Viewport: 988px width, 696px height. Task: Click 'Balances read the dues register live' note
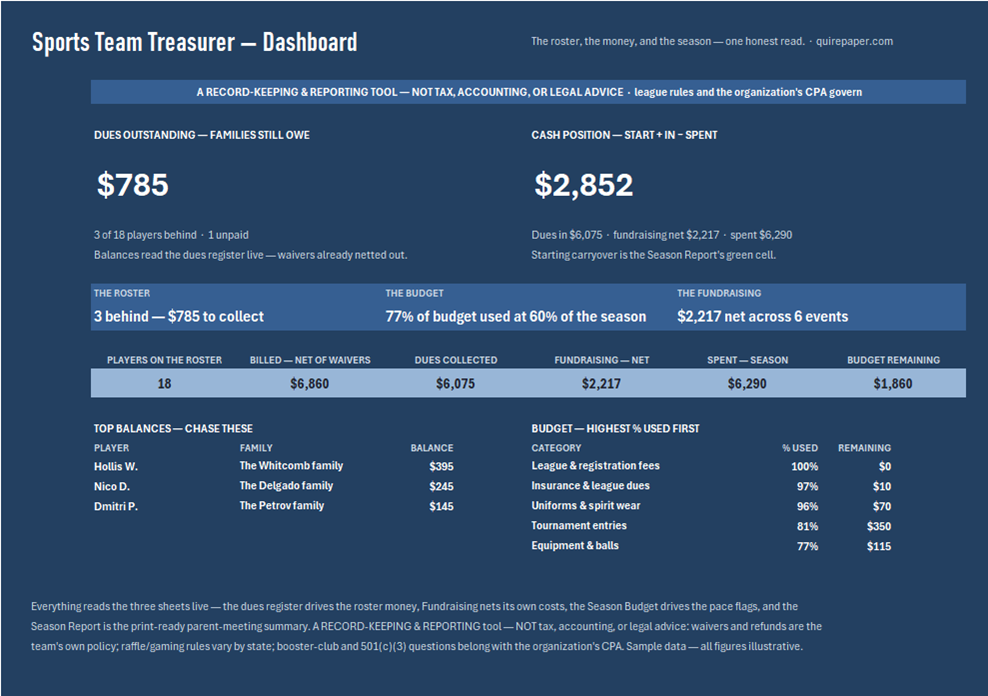pyautogui.click(x=250, y=255)
